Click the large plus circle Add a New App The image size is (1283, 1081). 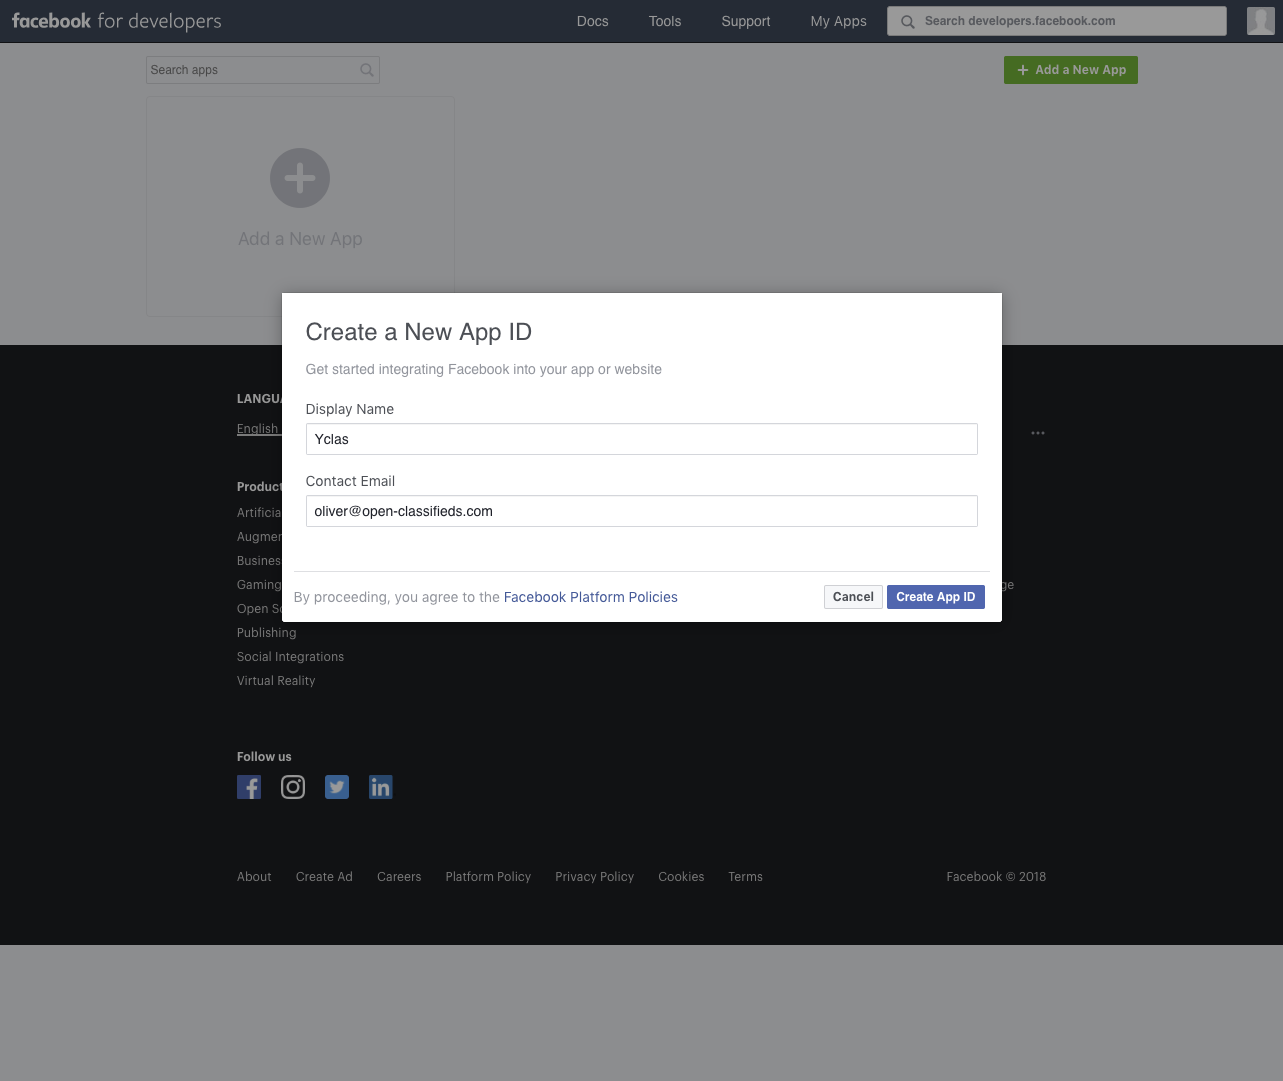coord(300,178)
